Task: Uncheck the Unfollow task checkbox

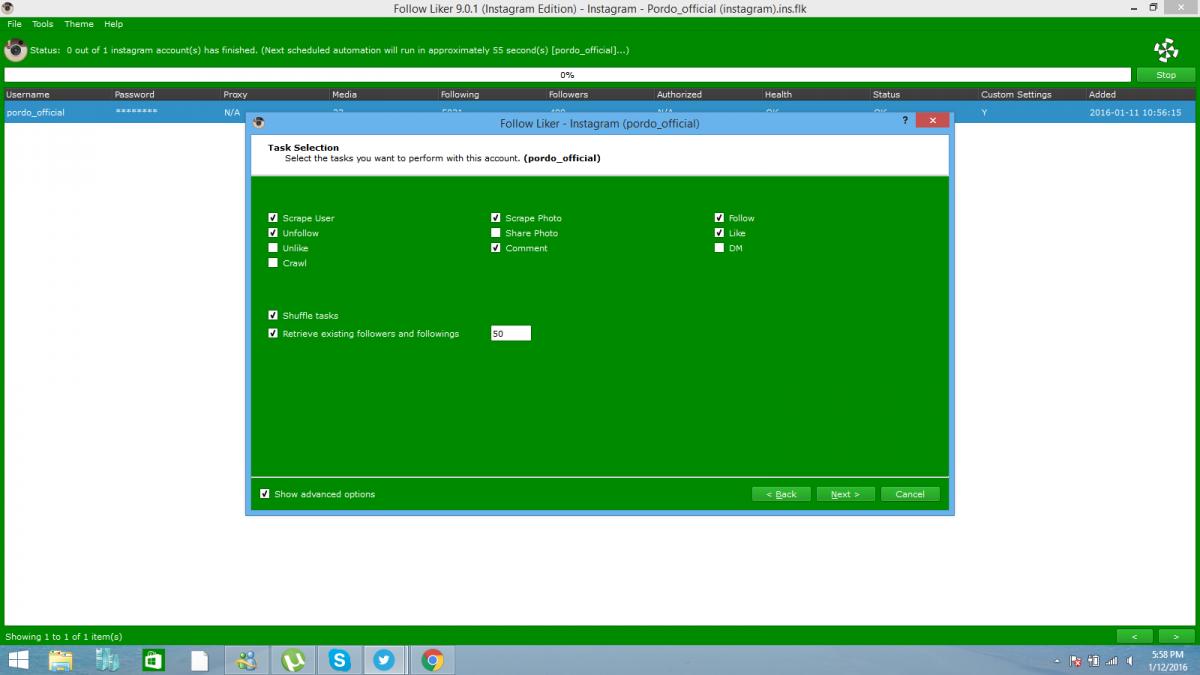Action: pyautogui.click(x=273, y=233)
